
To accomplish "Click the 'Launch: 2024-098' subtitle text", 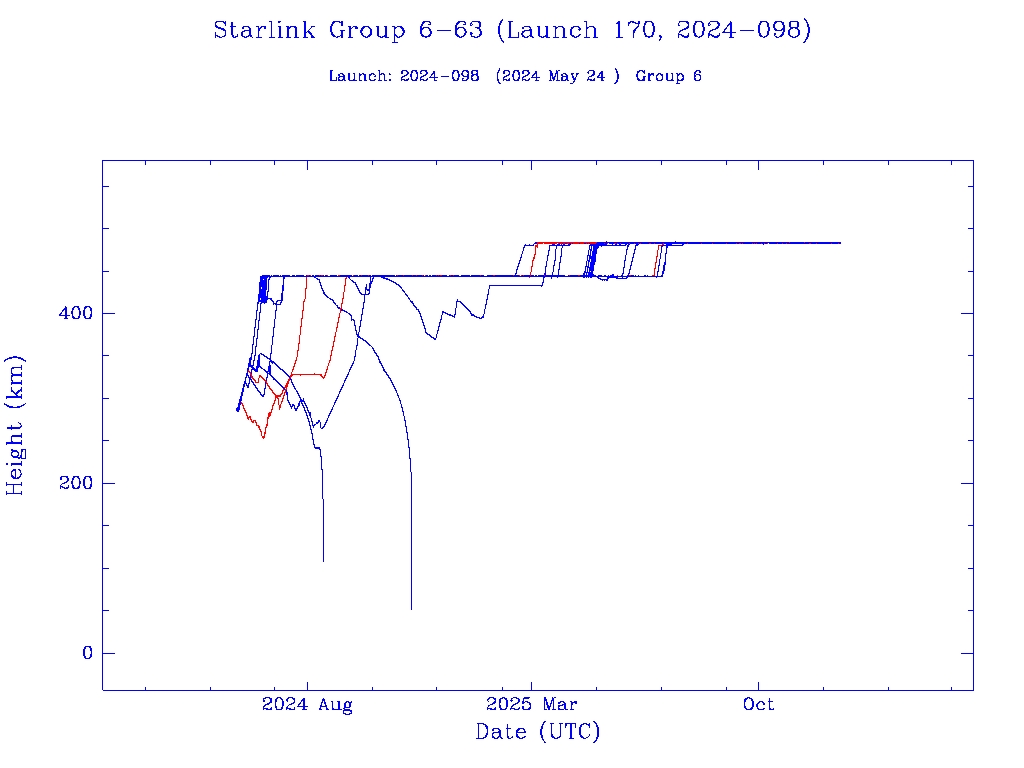I will [404, 76].
